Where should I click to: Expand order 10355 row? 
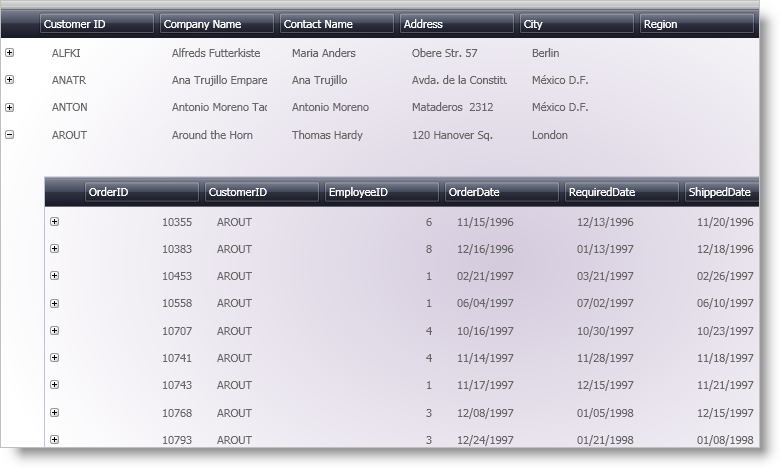pyautogui.click(x=55, y=222)
